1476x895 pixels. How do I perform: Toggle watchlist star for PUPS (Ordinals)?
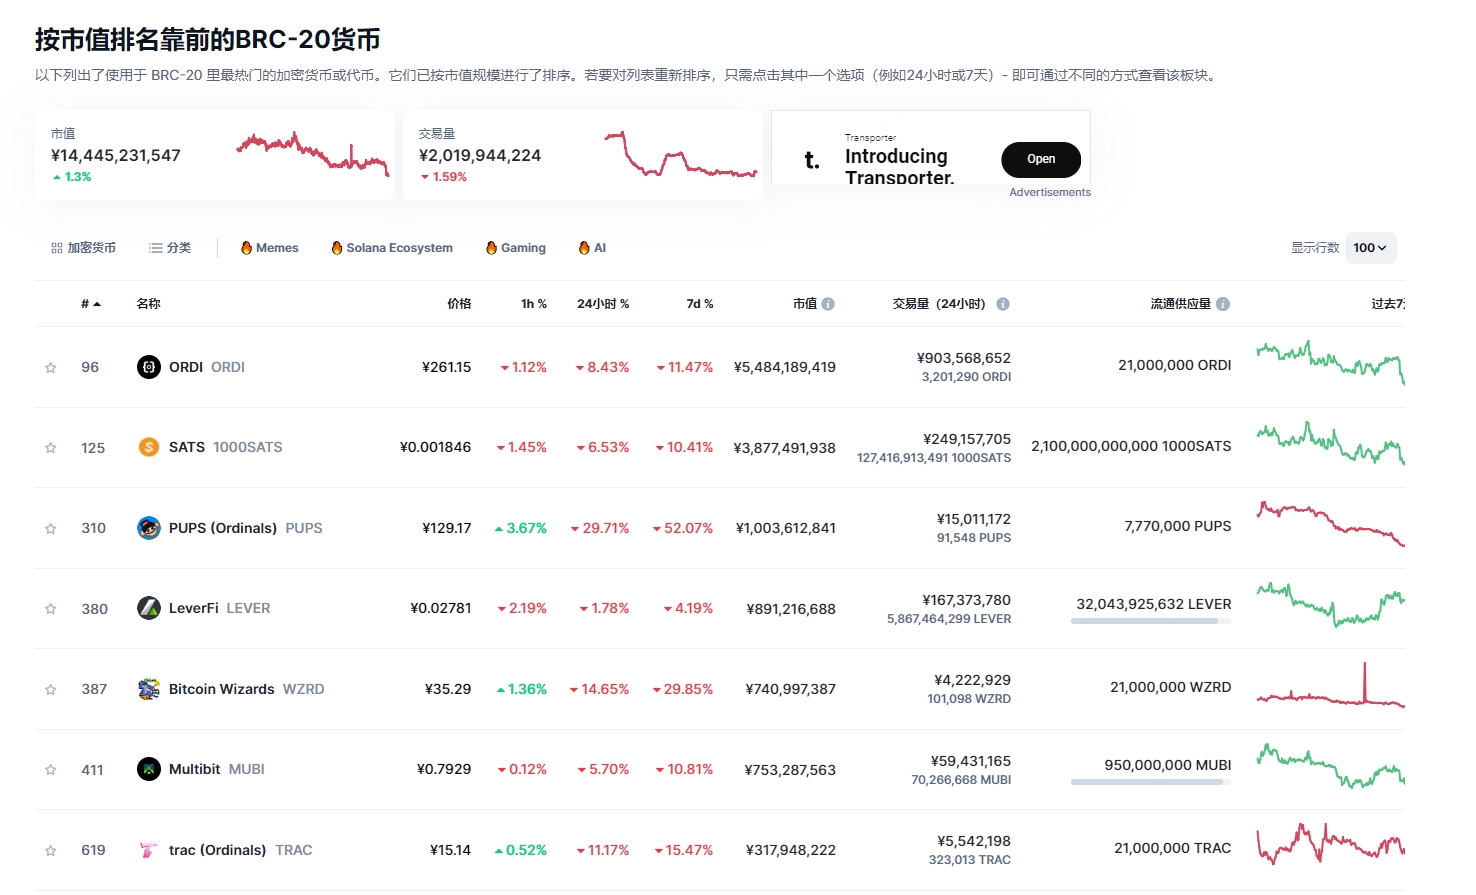tap(50, 529)
